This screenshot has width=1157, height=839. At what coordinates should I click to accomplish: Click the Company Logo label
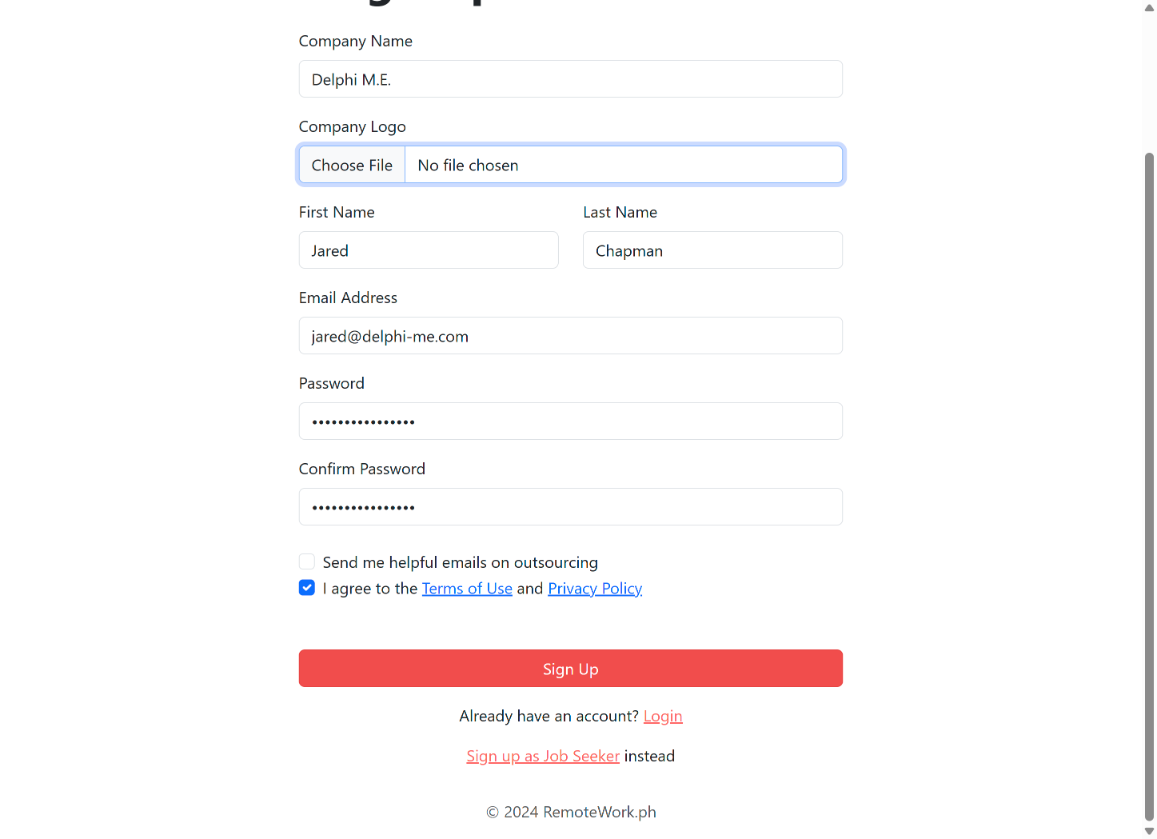tap(352, 126)
